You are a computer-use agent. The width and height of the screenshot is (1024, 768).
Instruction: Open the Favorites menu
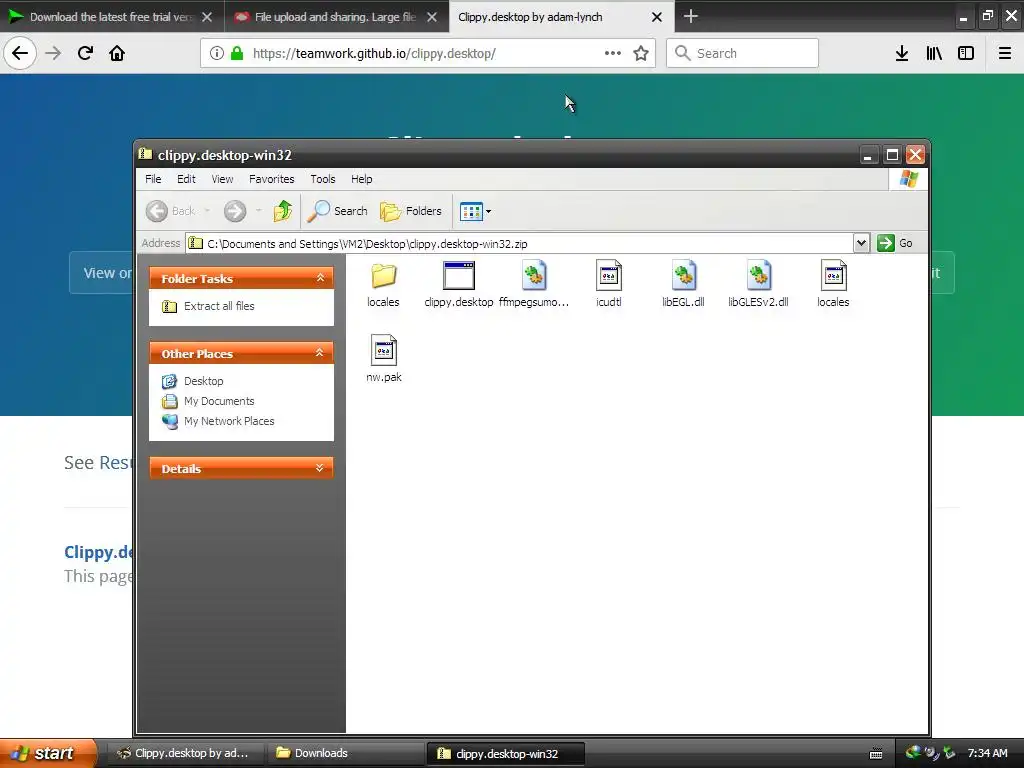click(x=272, y=179)
